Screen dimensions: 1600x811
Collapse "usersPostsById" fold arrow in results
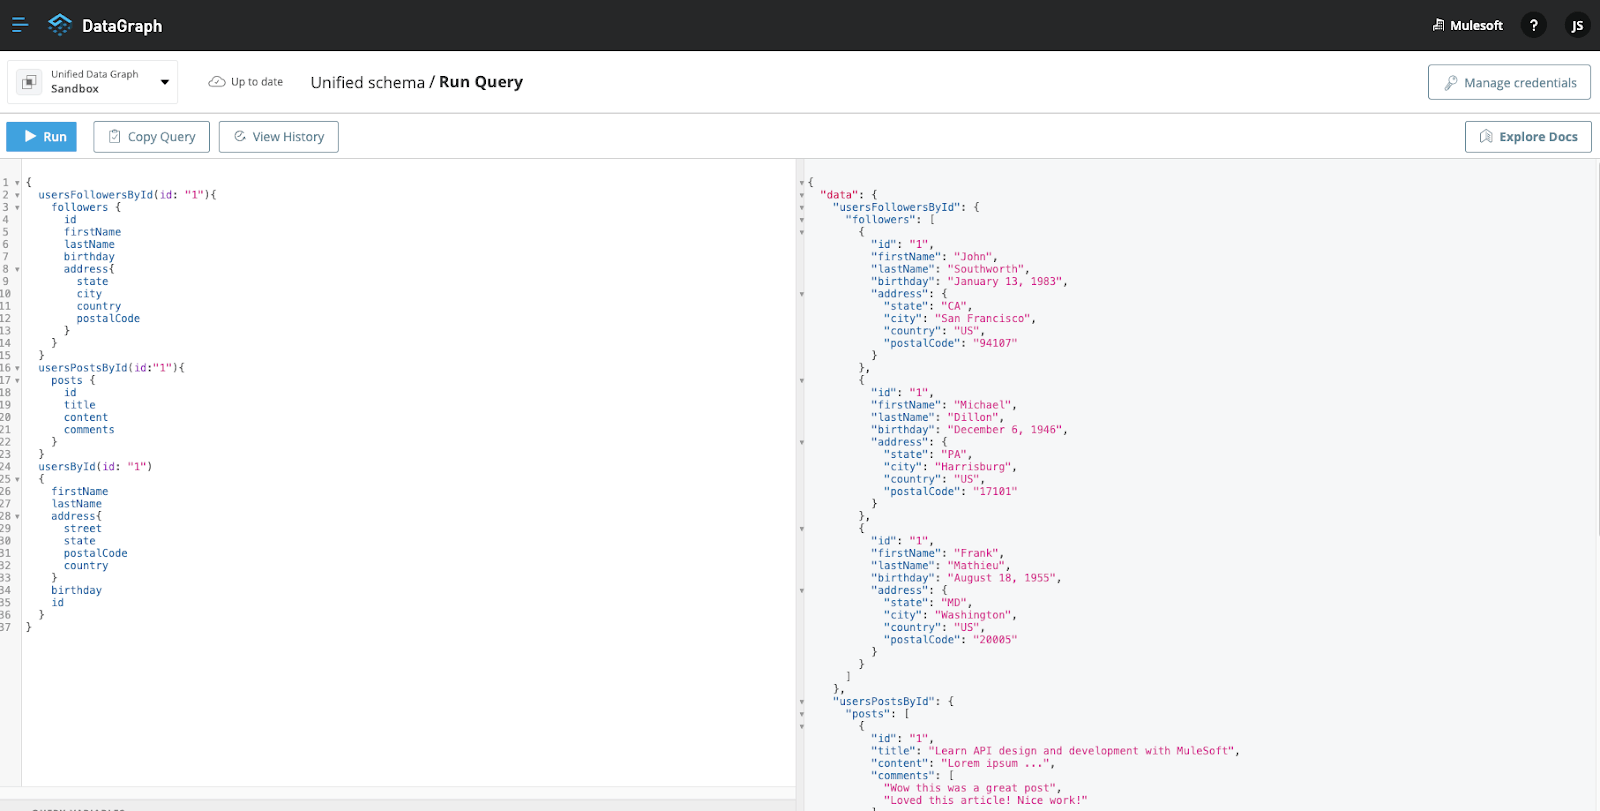(802, 702)
